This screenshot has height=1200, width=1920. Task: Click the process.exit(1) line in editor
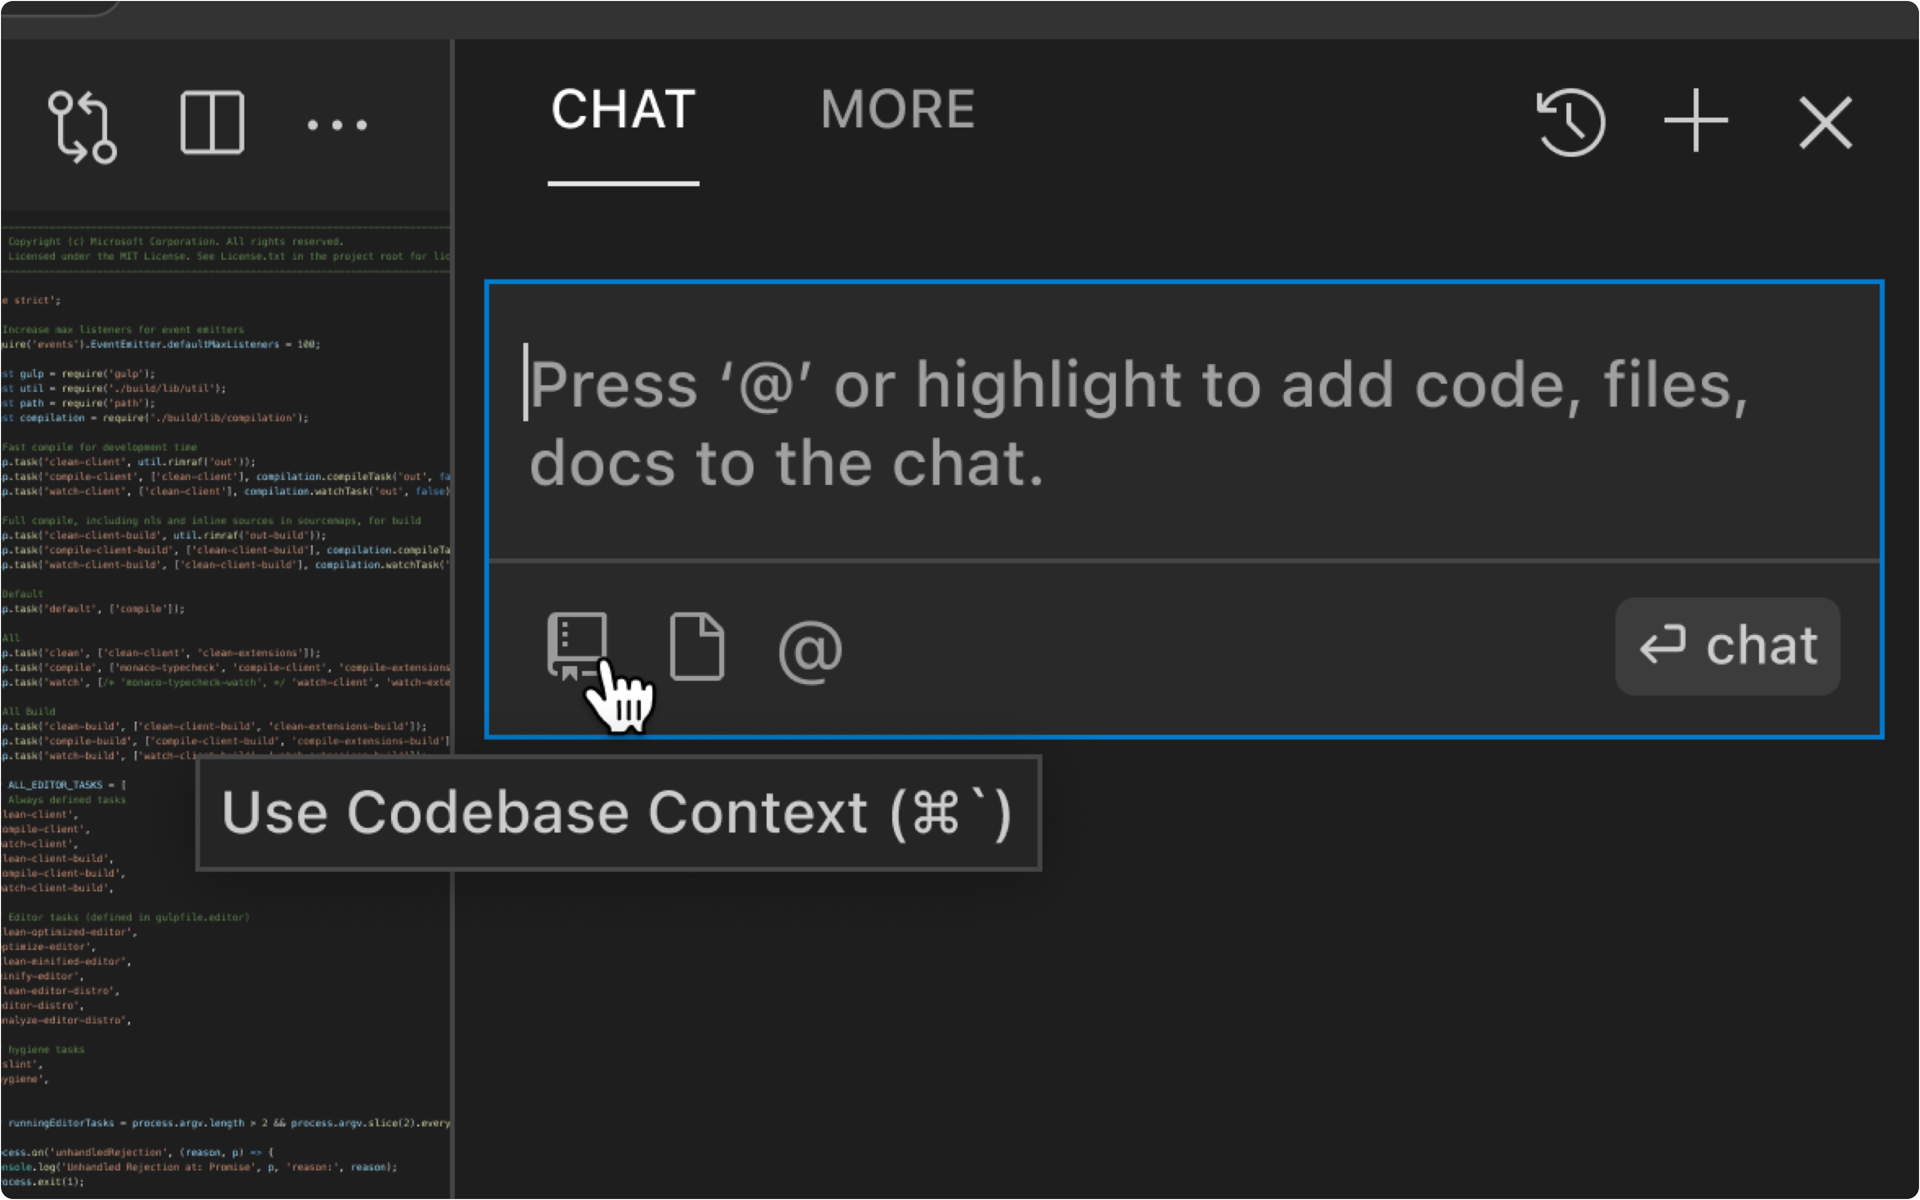tap(43, 1182)
